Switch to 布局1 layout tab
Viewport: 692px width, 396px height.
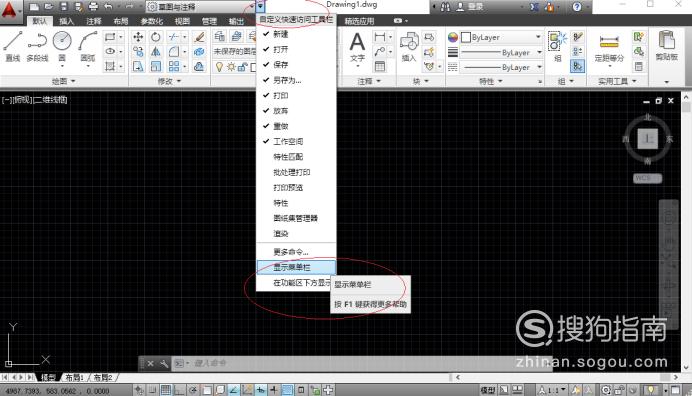[x=74, y=377]
